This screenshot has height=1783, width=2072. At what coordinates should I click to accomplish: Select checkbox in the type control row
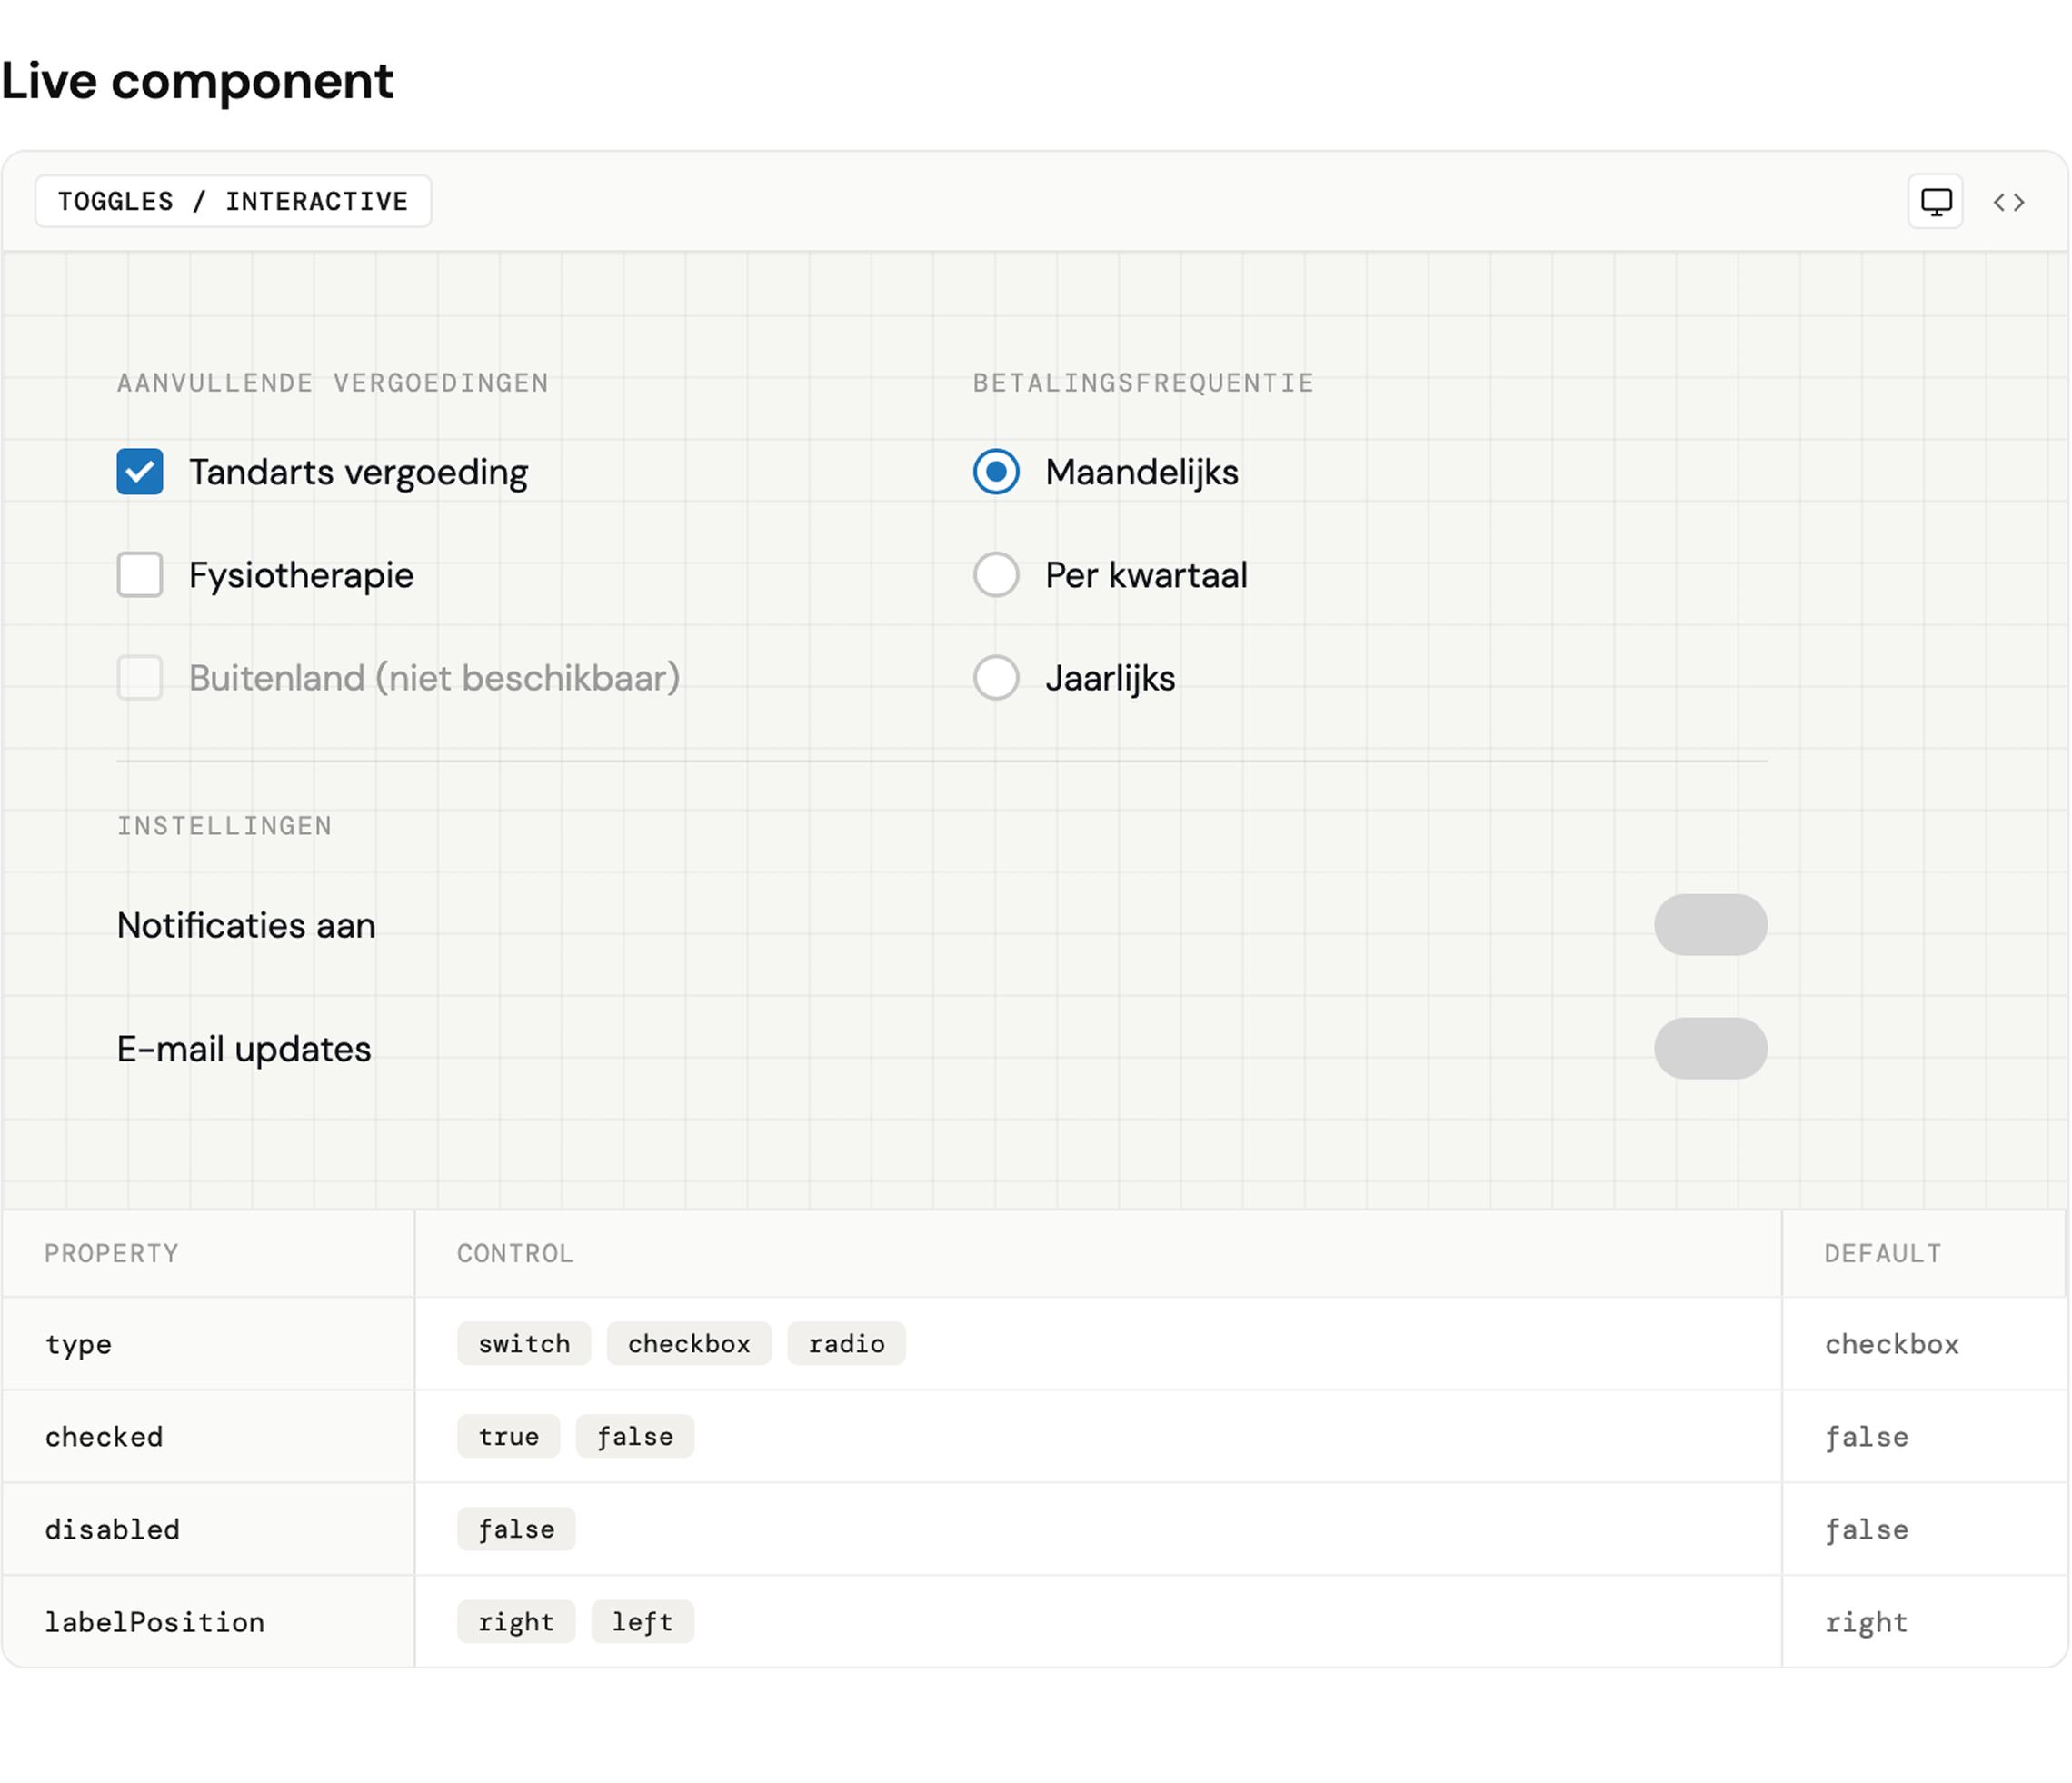tap(688, 1344)
